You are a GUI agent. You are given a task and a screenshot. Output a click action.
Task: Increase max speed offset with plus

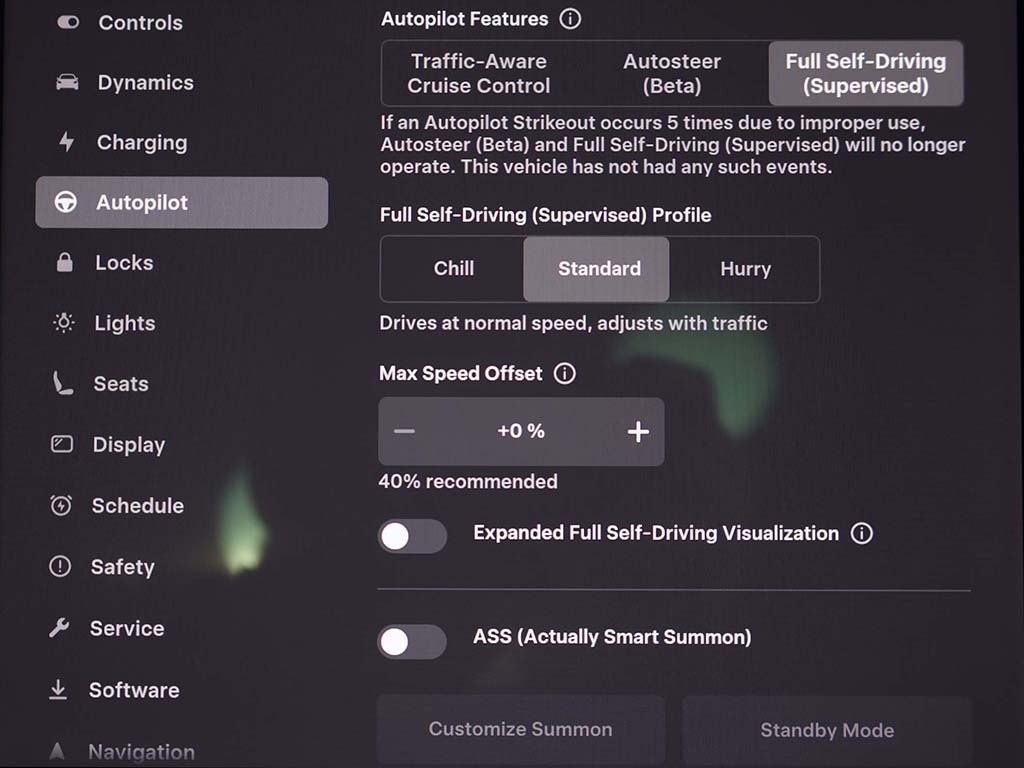pos(638,432)
